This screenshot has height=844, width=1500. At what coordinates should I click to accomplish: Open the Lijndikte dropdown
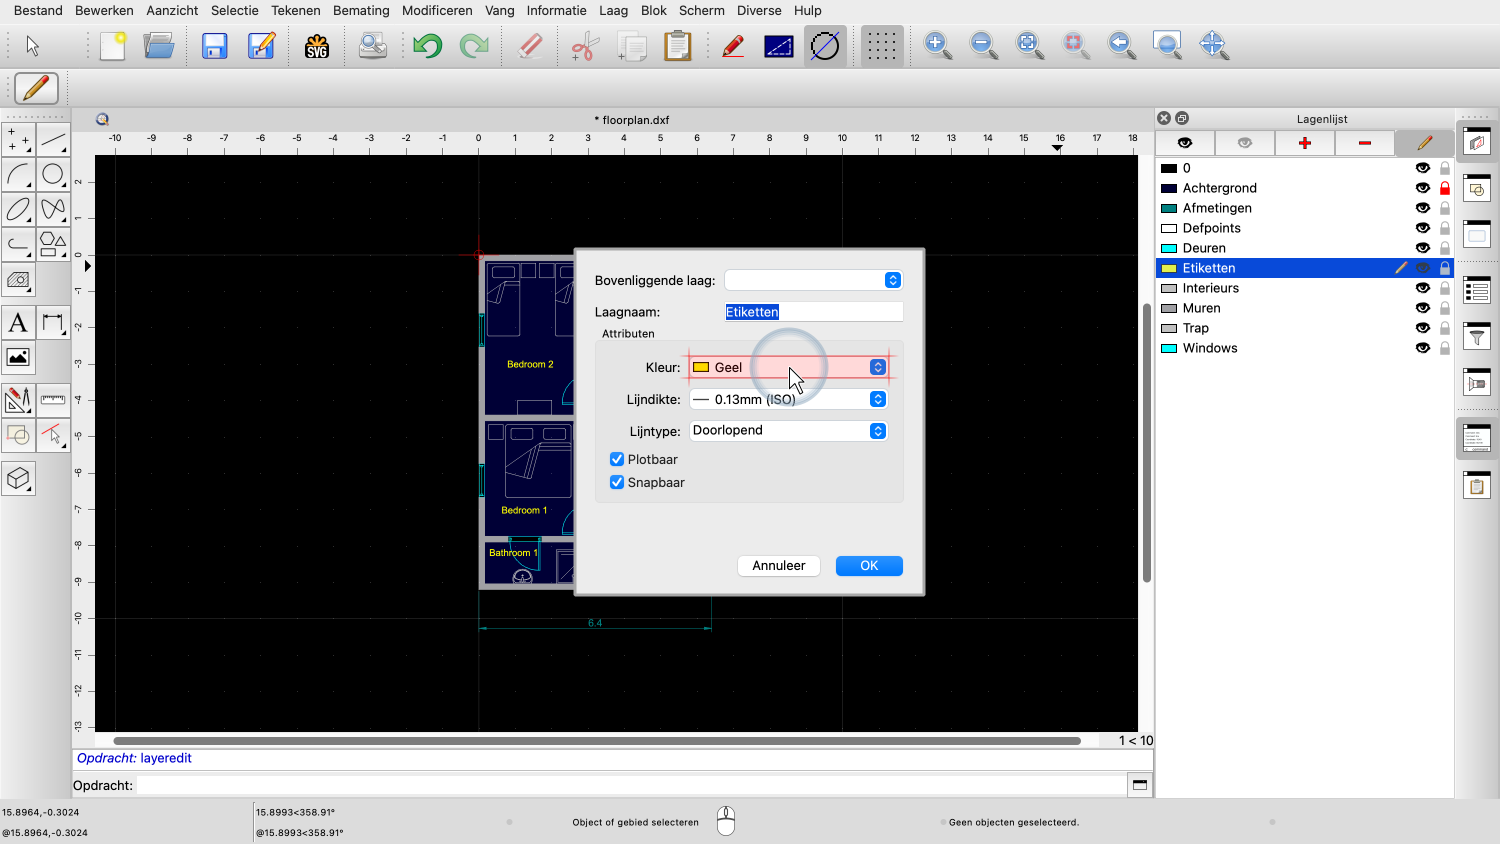(x=788, y=399)
